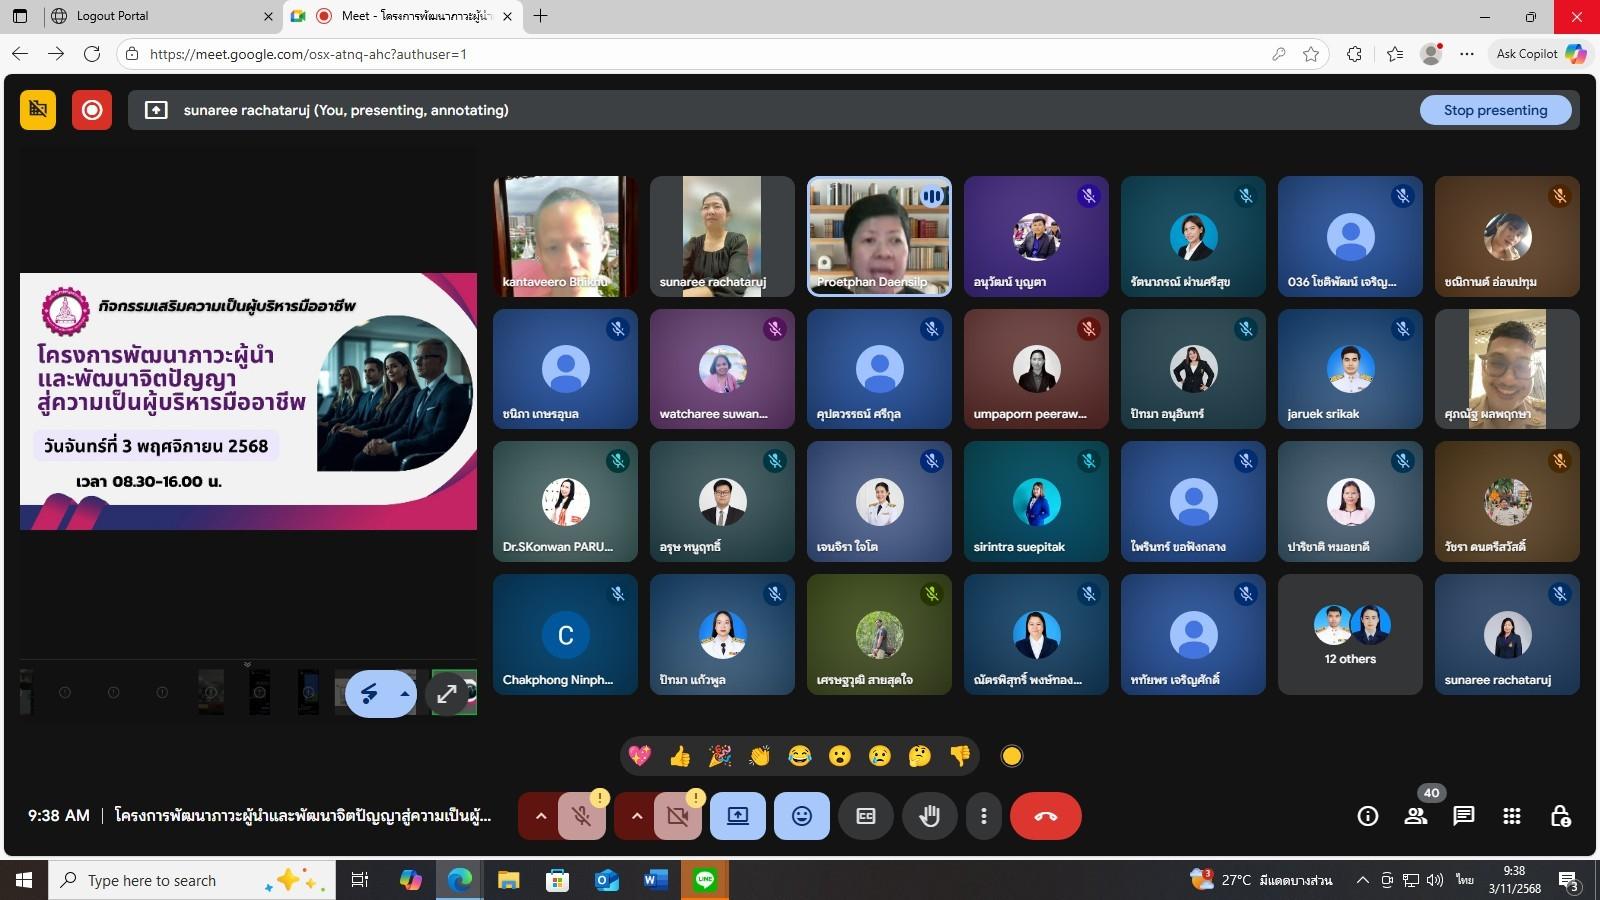The width and height of the screenshot is (1600, 900).
Task: Click the Stop presenting button
Action: click(1495, 110)
